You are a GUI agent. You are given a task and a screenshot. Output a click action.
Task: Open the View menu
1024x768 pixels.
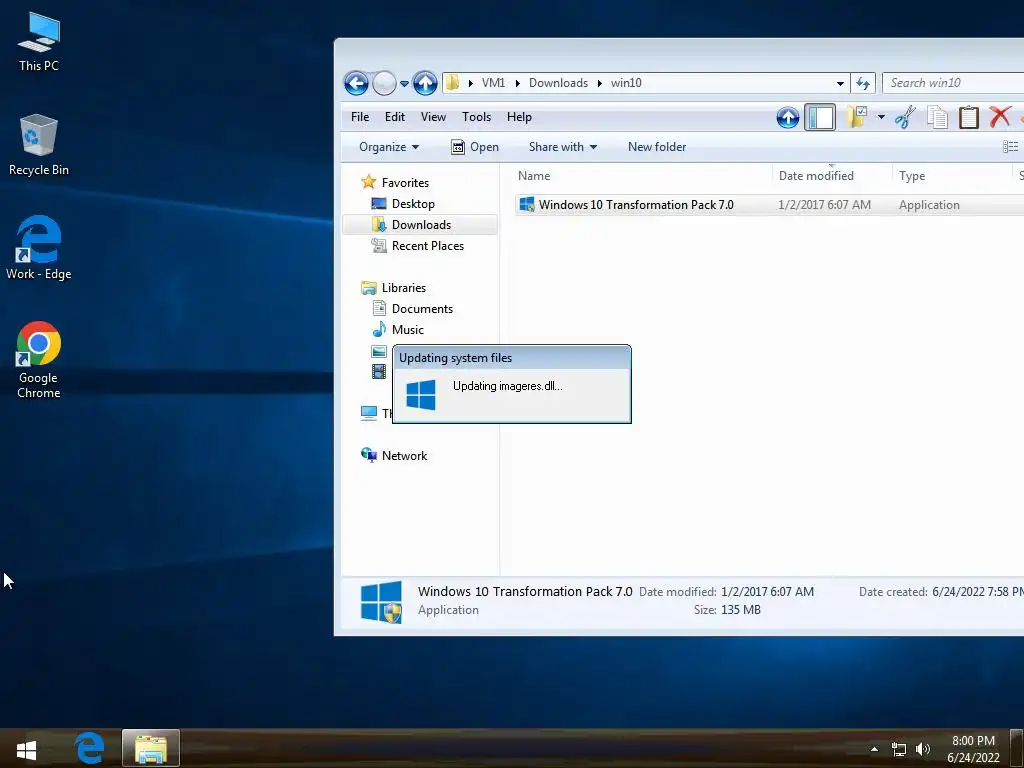(x=433, y=117)
